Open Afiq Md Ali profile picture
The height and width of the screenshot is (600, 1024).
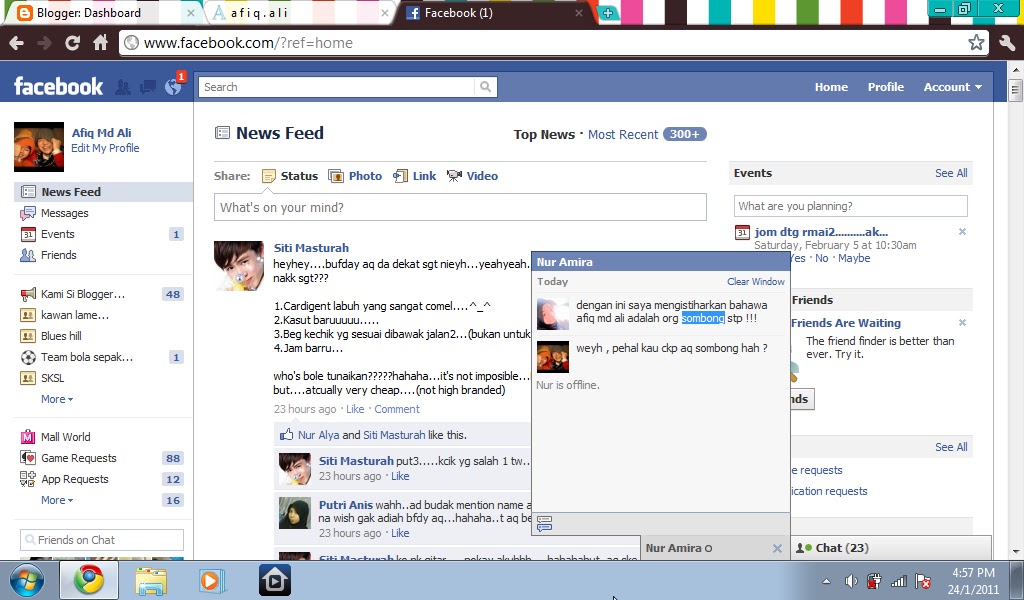(39, 147)
